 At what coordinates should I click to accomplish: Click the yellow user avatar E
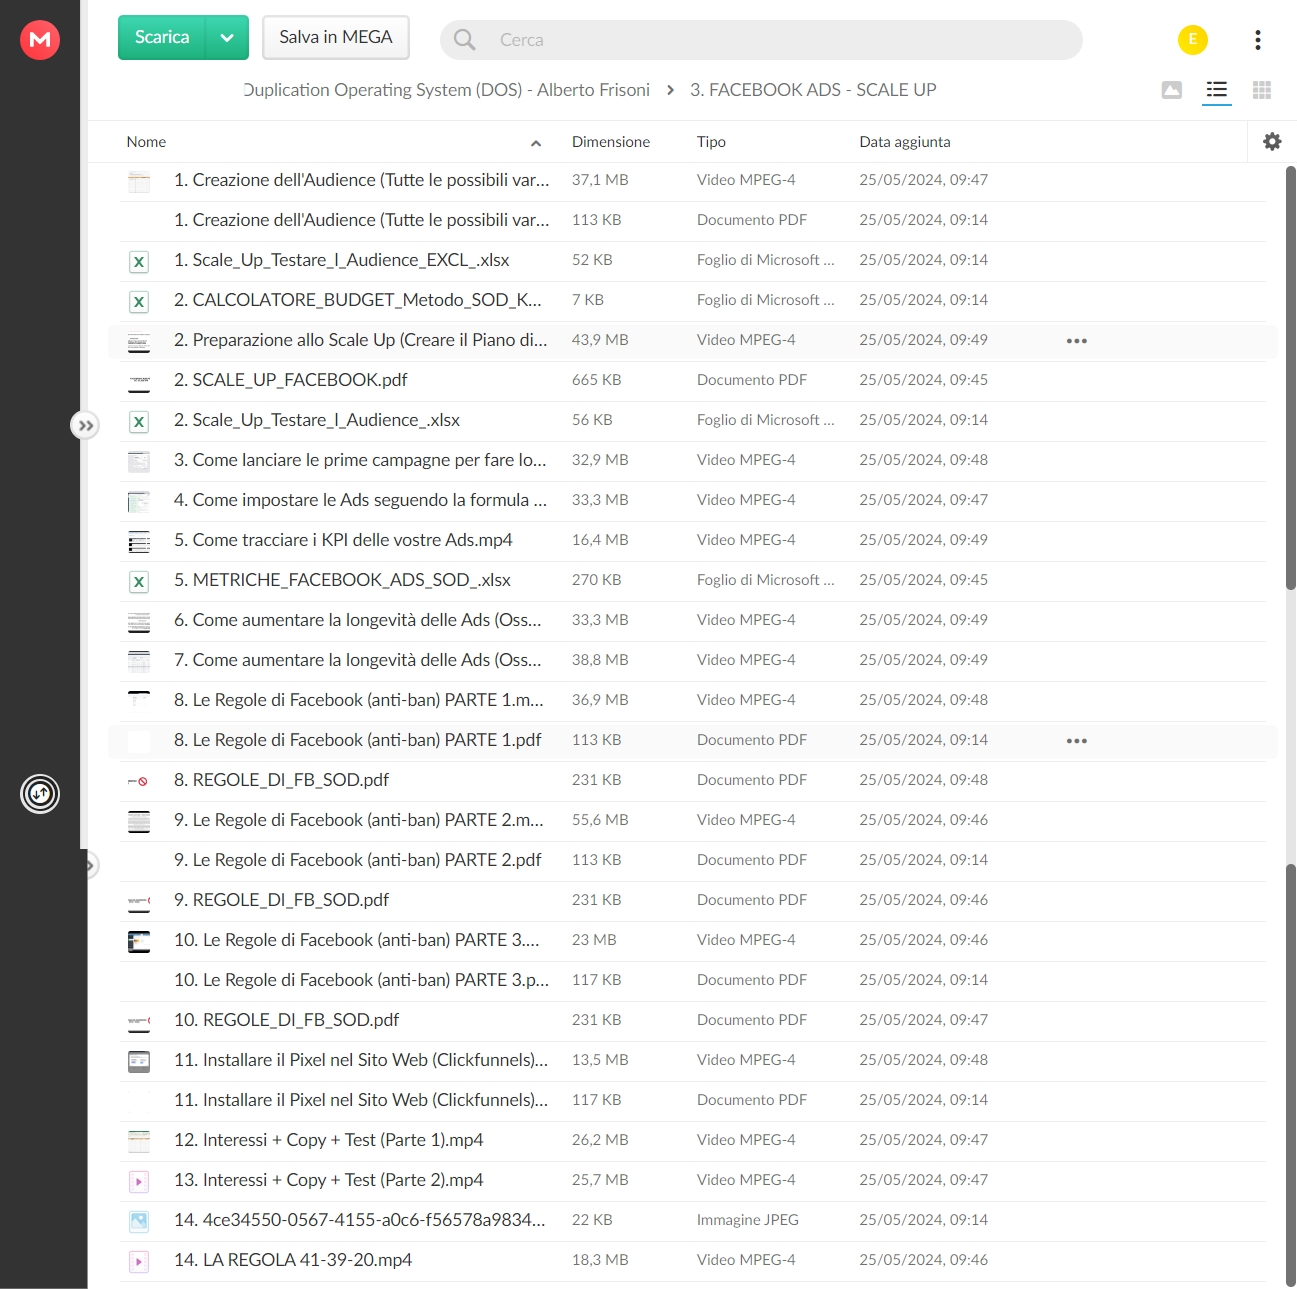coord(1193,40)
